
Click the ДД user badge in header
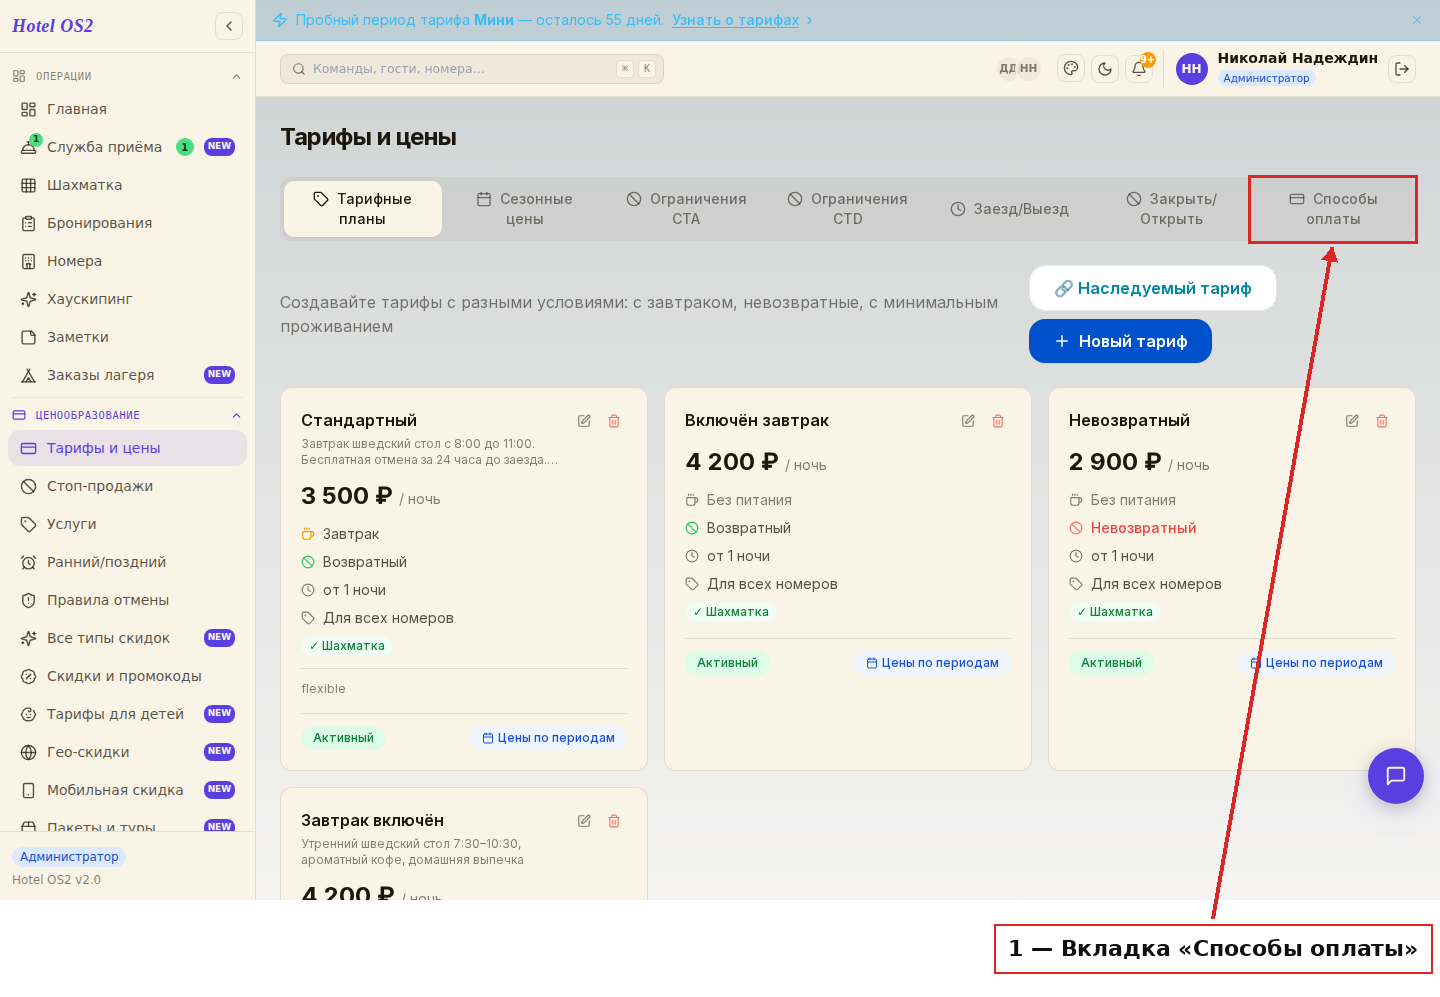[x=1007, y=68]
